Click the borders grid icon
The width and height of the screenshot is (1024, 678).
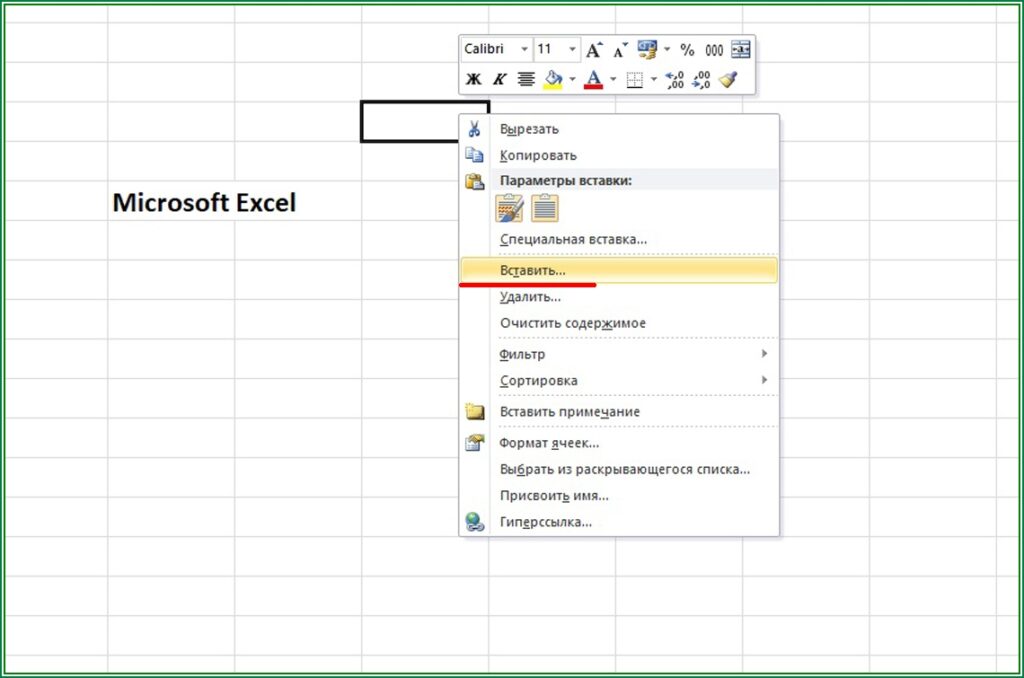[x=634, y=80]
